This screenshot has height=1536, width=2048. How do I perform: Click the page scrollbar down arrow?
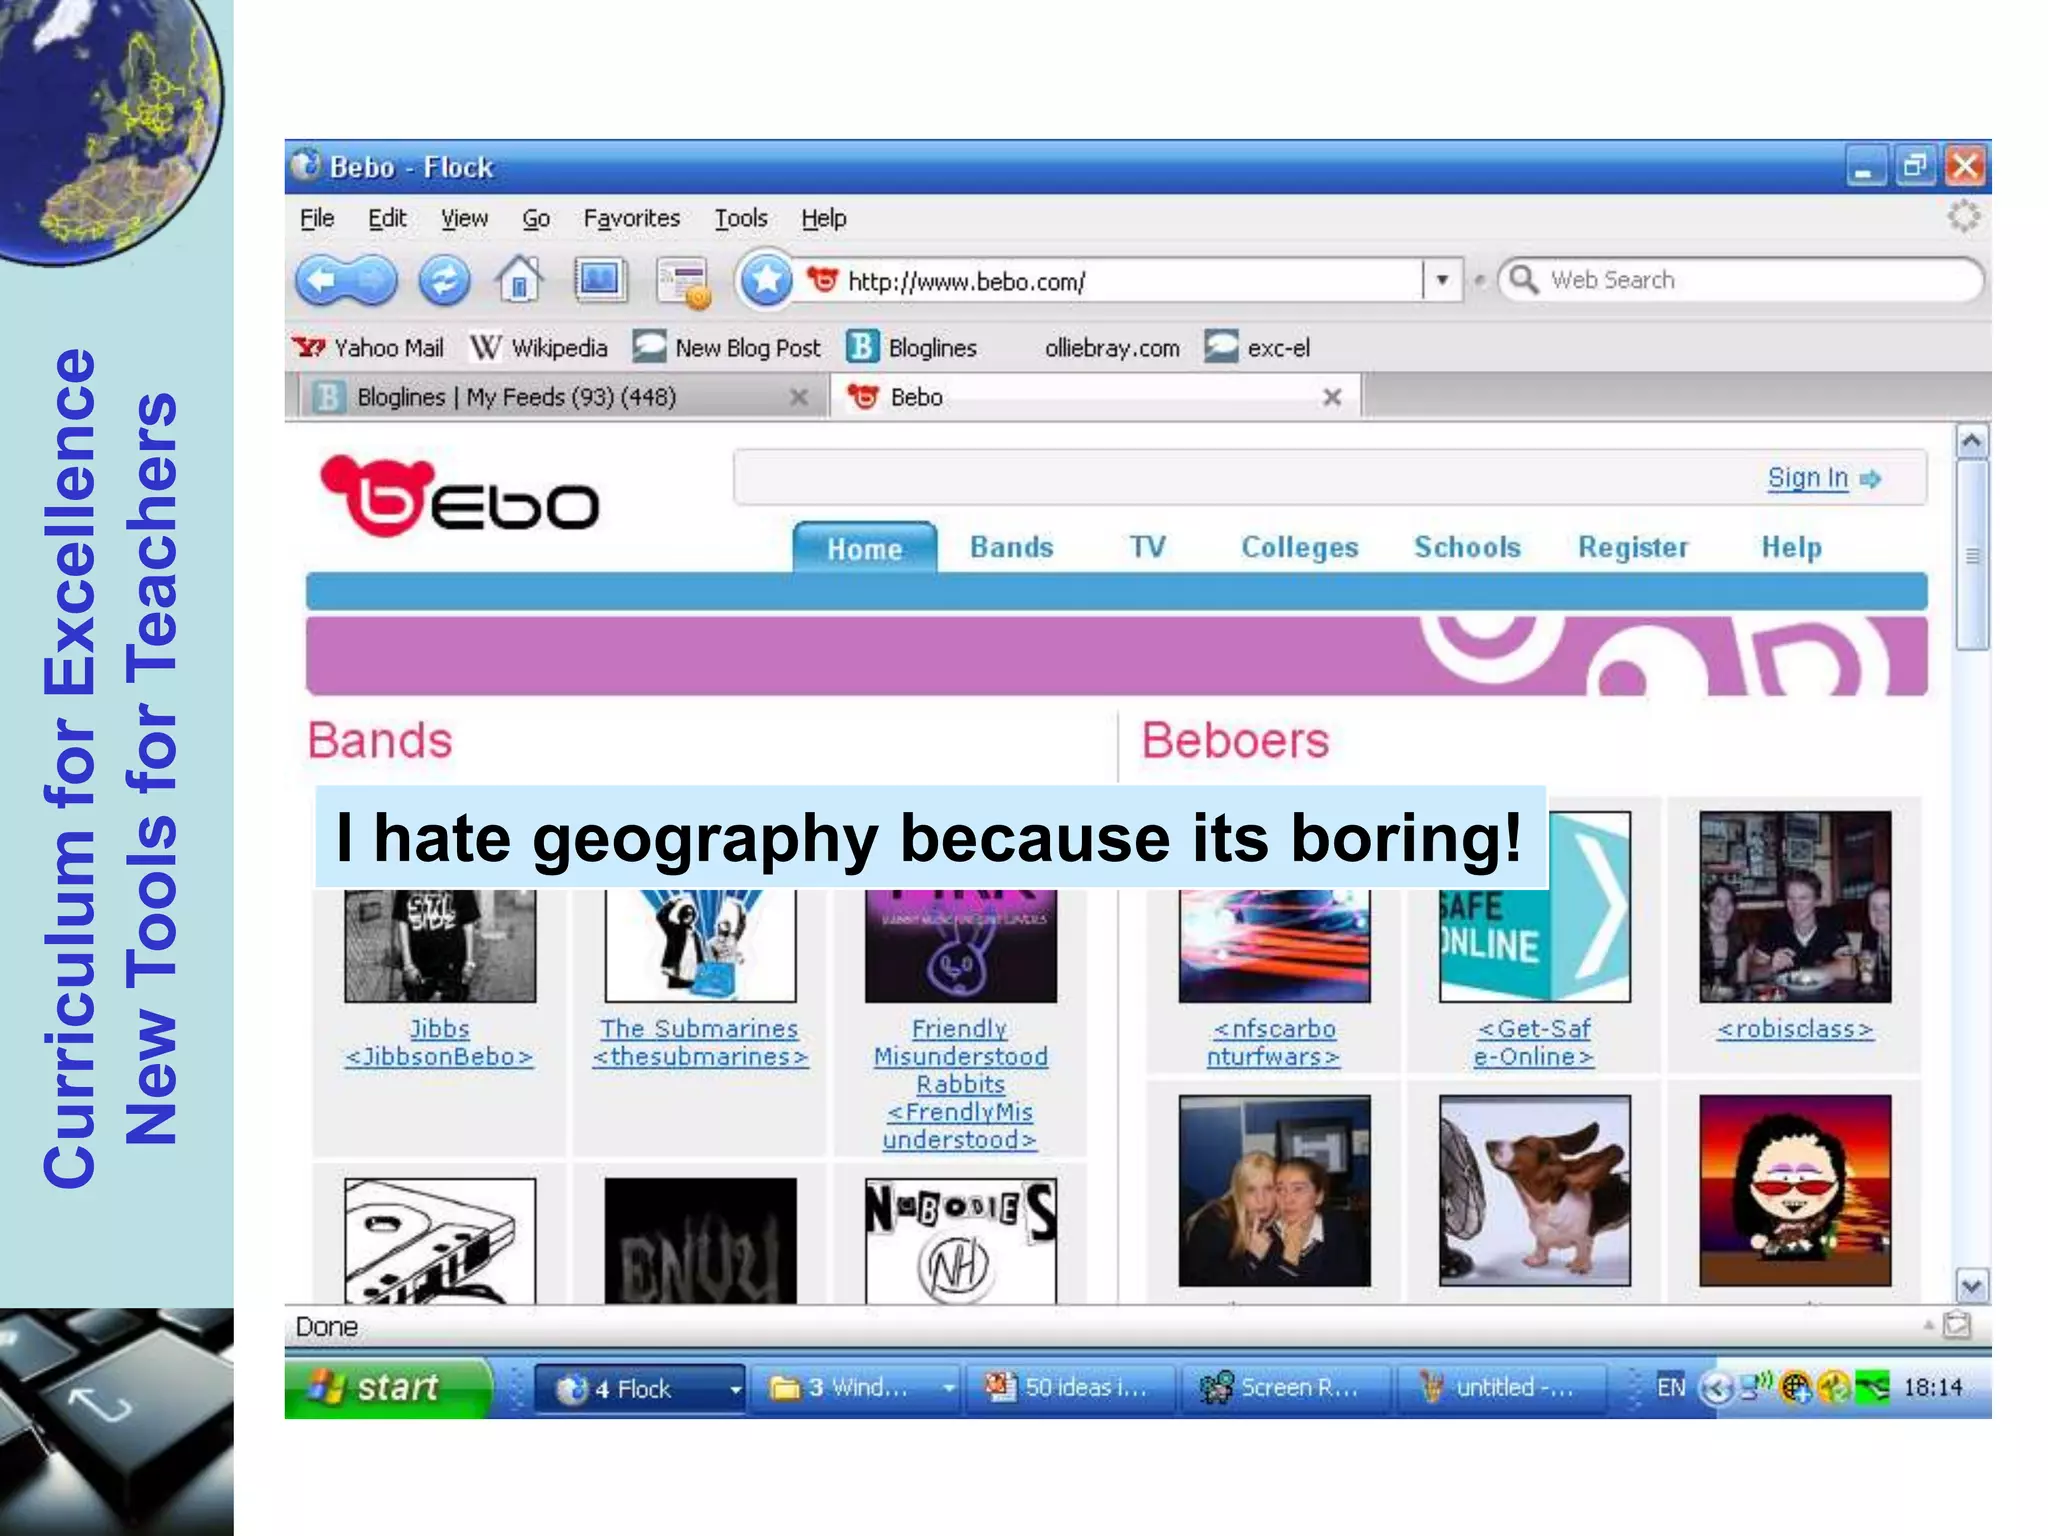1971,1286
